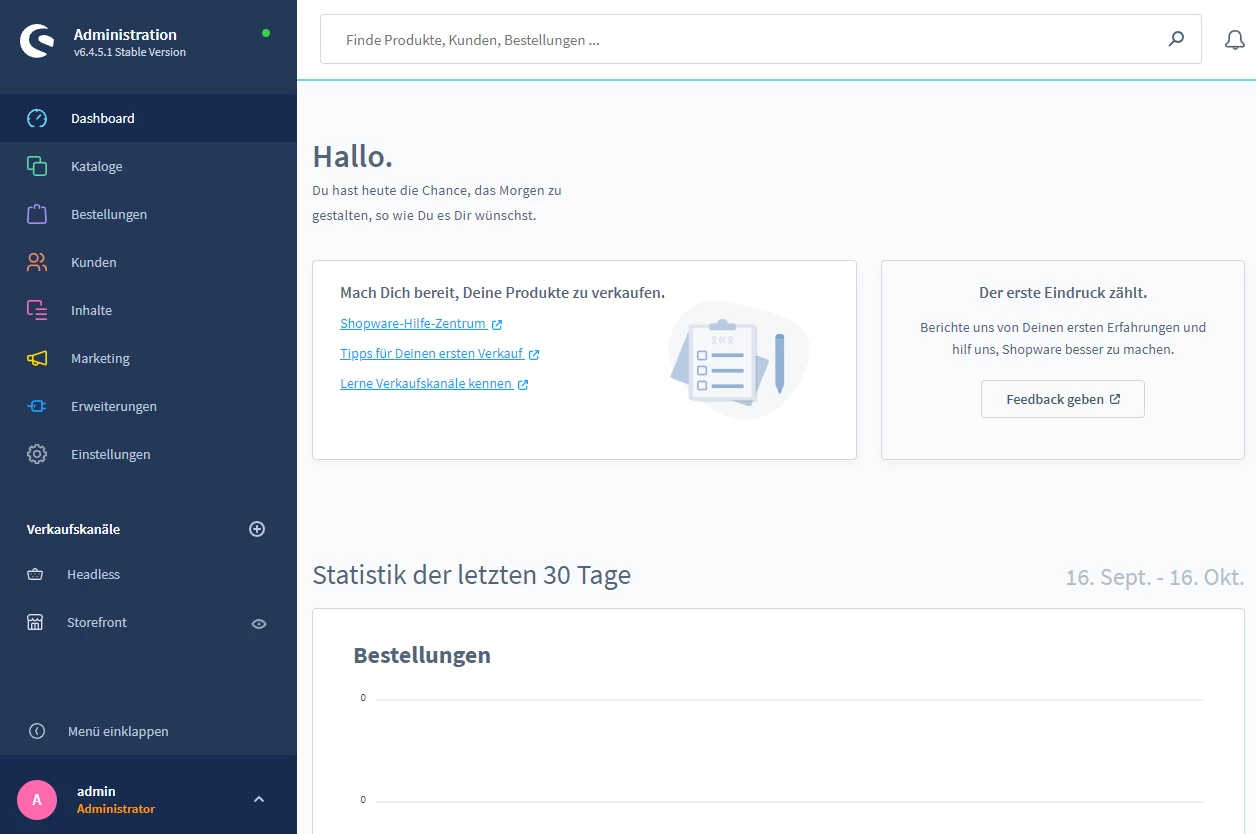Viewport: 1256px width, 834px height.
Task: Open Bestellungen via its bag icon
Action: tap(37, 214)
